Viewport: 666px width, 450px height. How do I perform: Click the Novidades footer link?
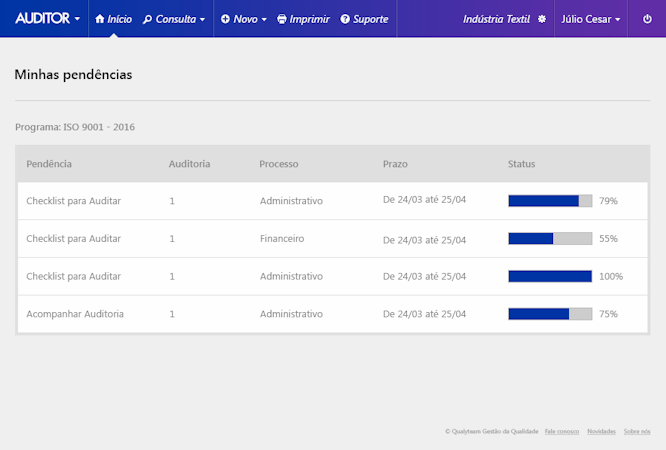click(x=601, y=431)
